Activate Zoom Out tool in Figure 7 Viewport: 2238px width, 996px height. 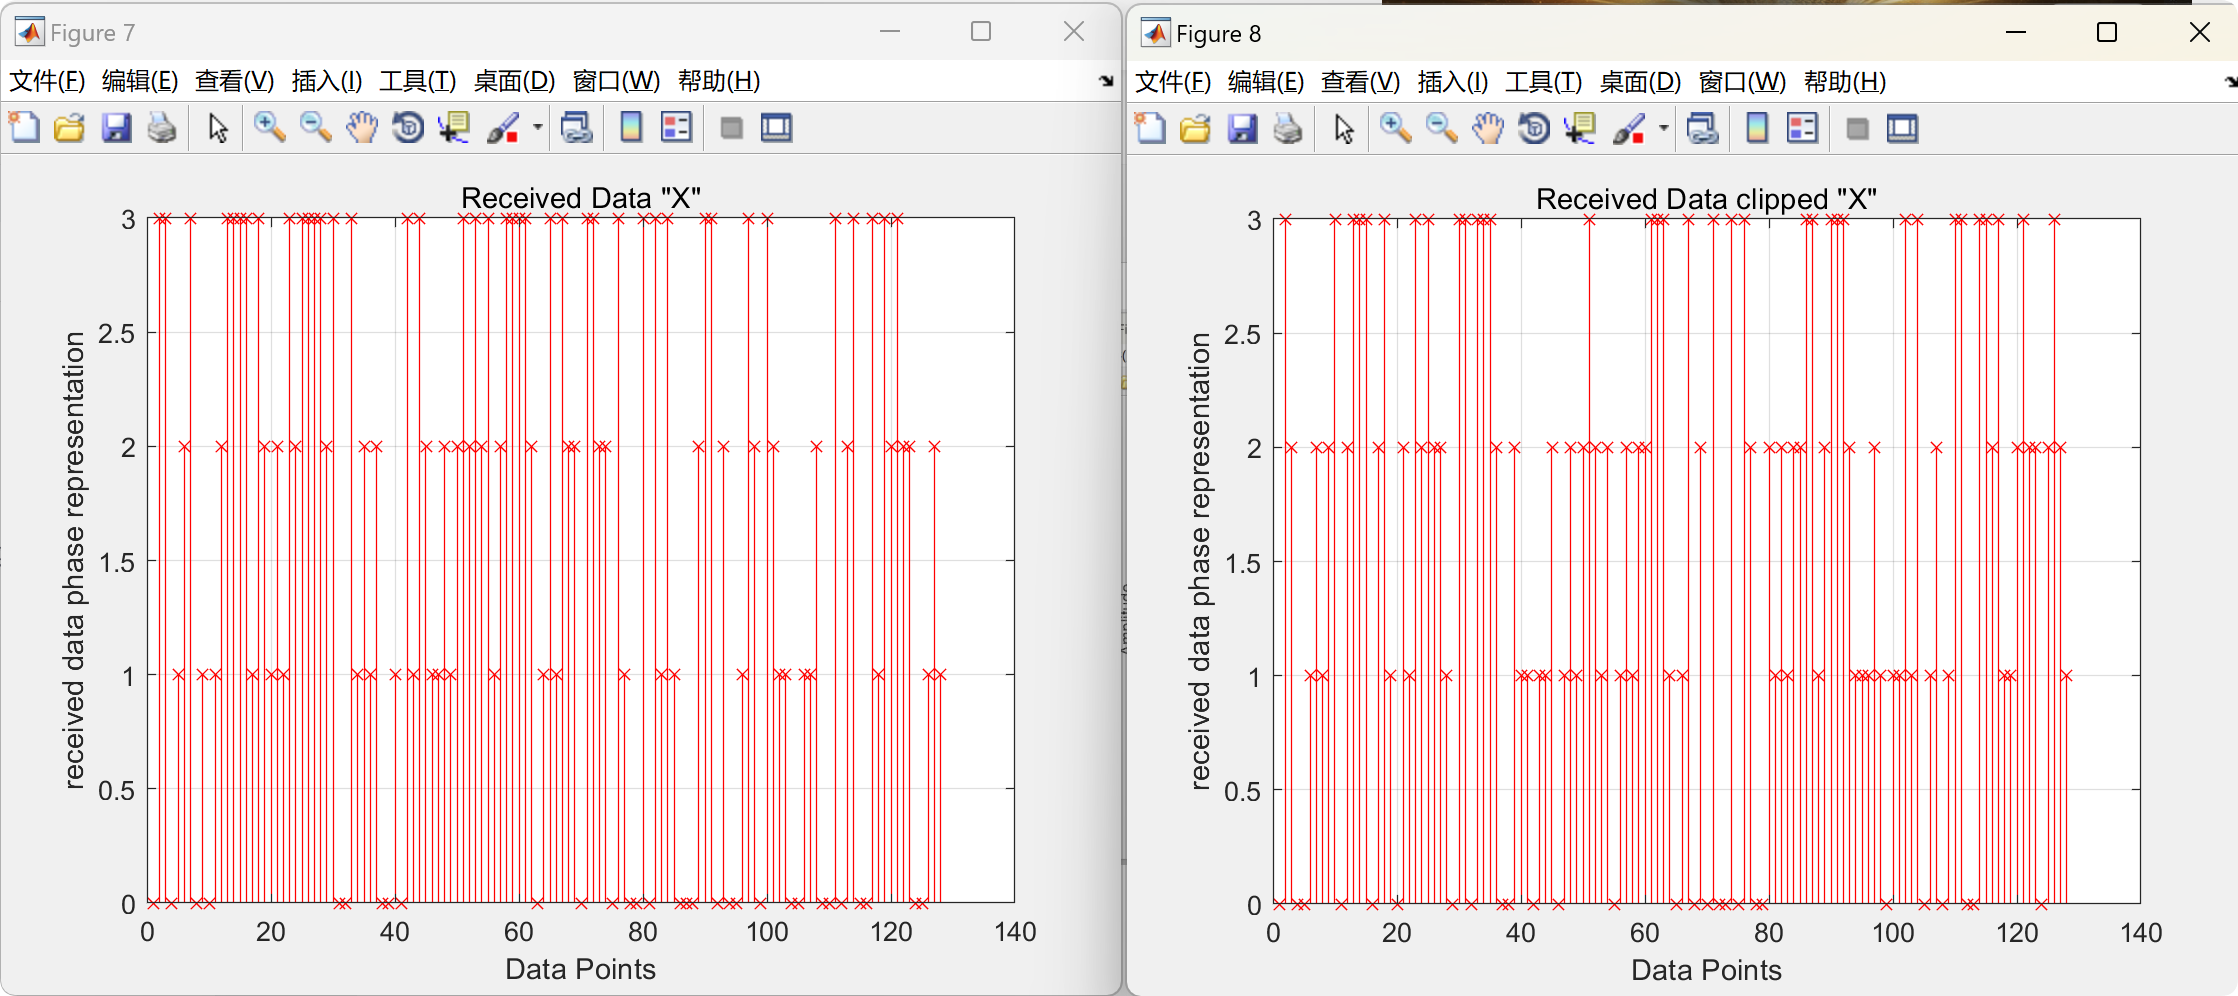pyautogui.click(x=315, y=127)
